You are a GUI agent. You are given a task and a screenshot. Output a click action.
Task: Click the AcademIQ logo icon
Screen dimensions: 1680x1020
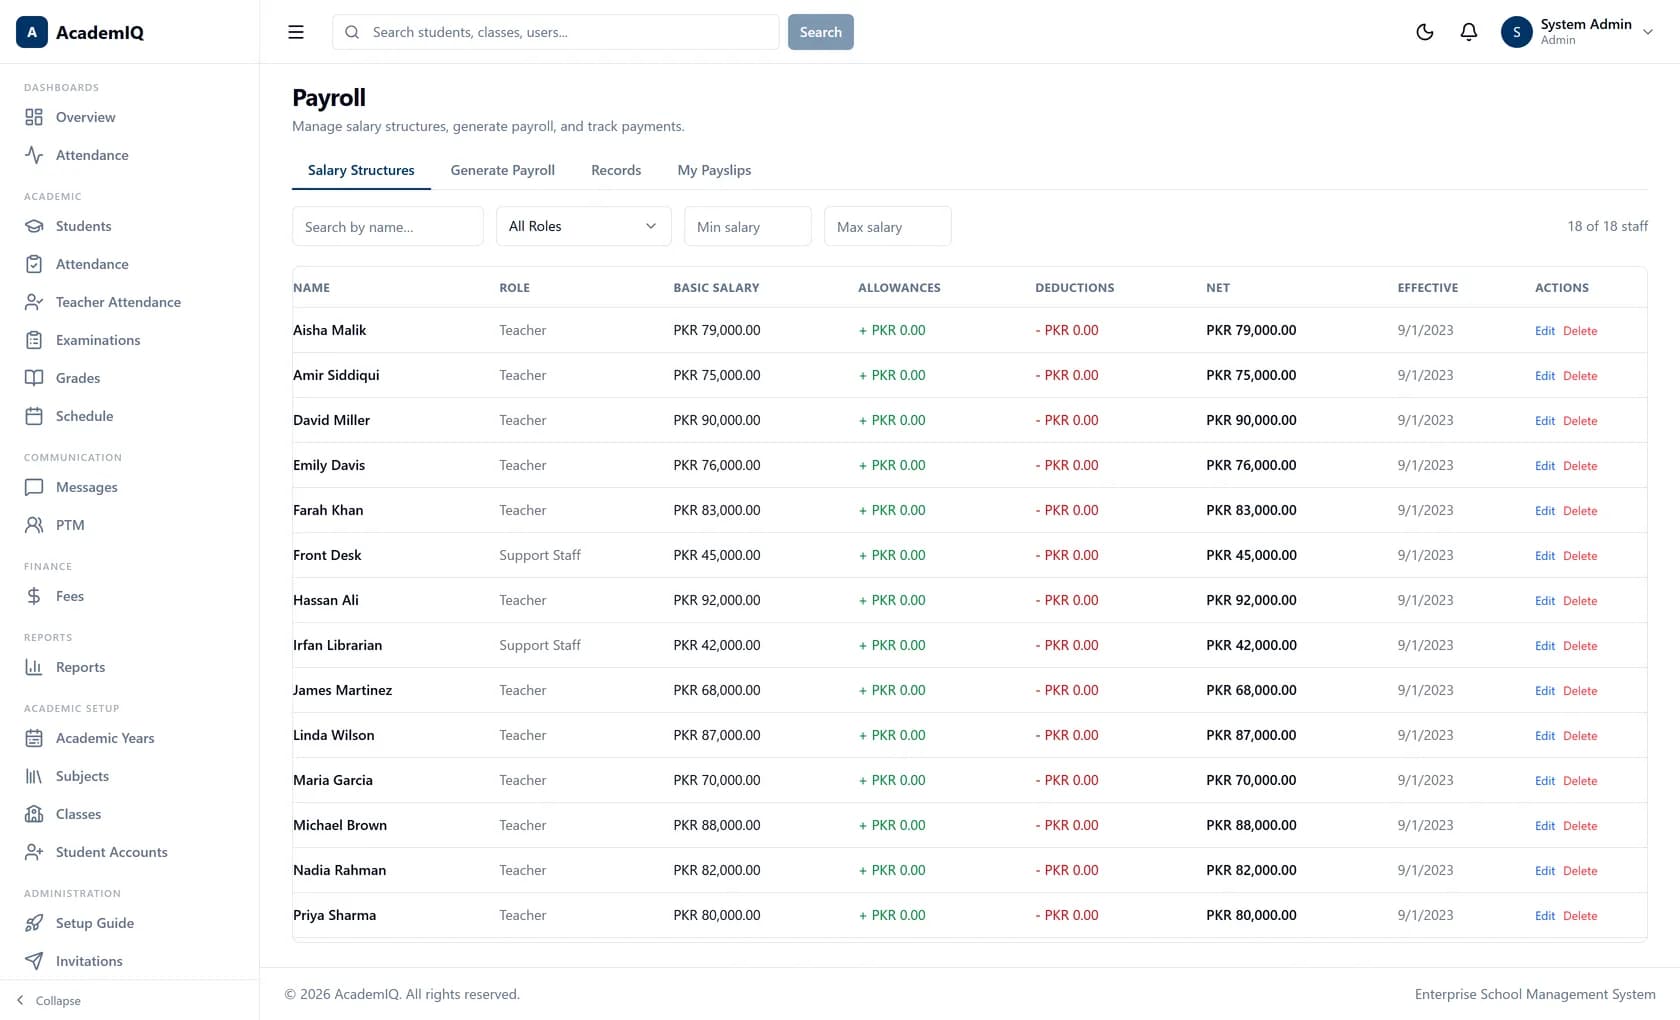pos(32,32)
